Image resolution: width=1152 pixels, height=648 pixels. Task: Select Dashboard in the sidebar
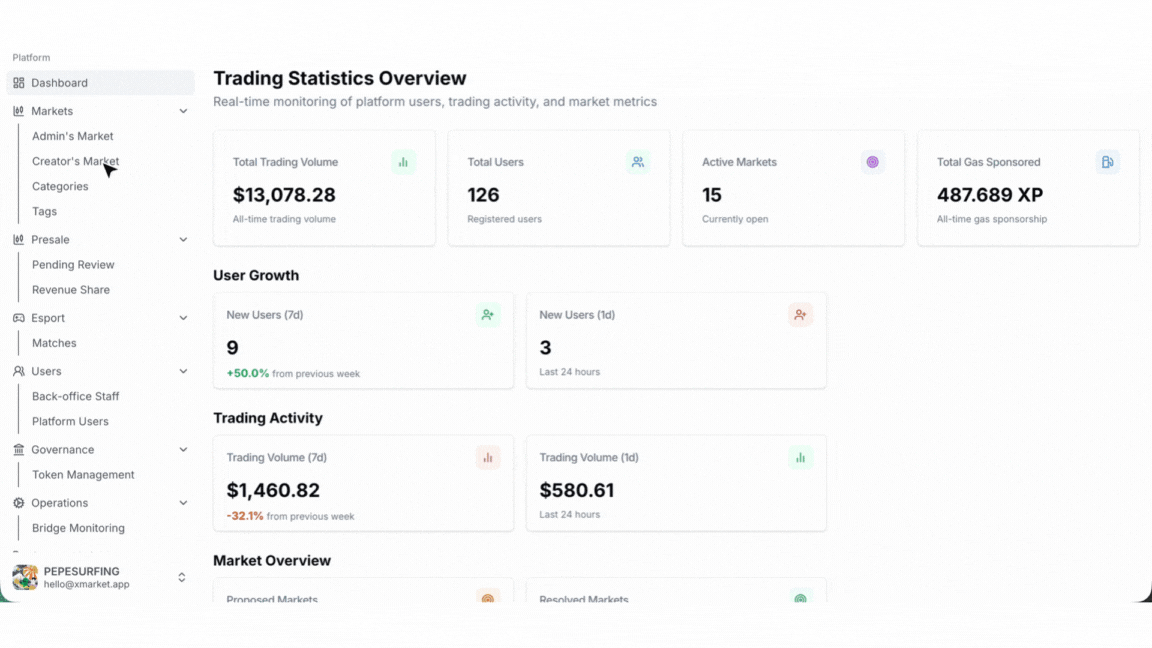point(60,83)
